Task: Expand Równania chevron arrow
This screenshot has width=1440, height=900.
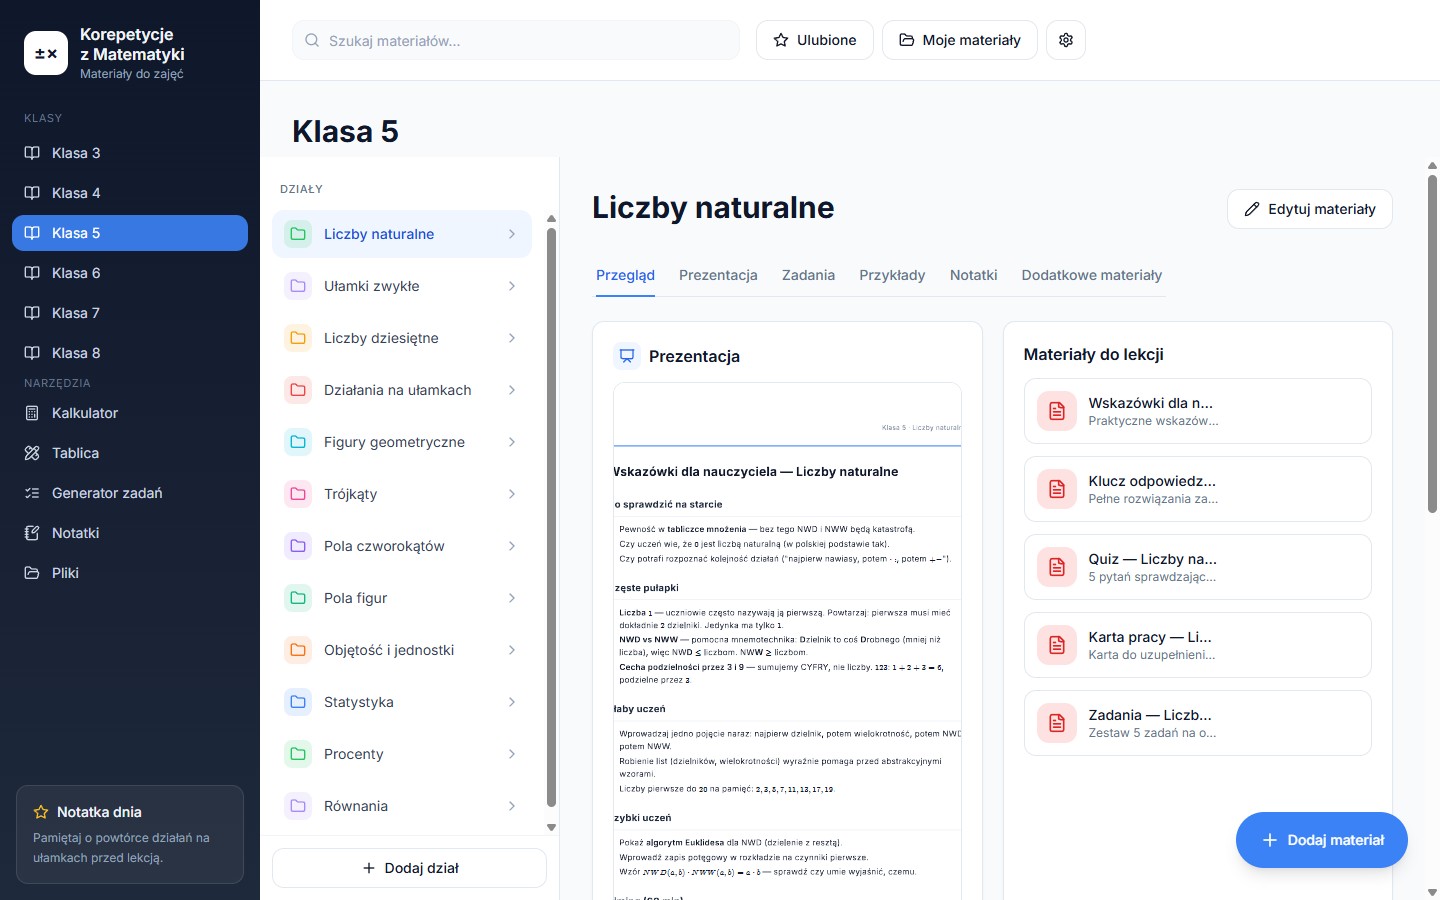Action: (512, 806)
